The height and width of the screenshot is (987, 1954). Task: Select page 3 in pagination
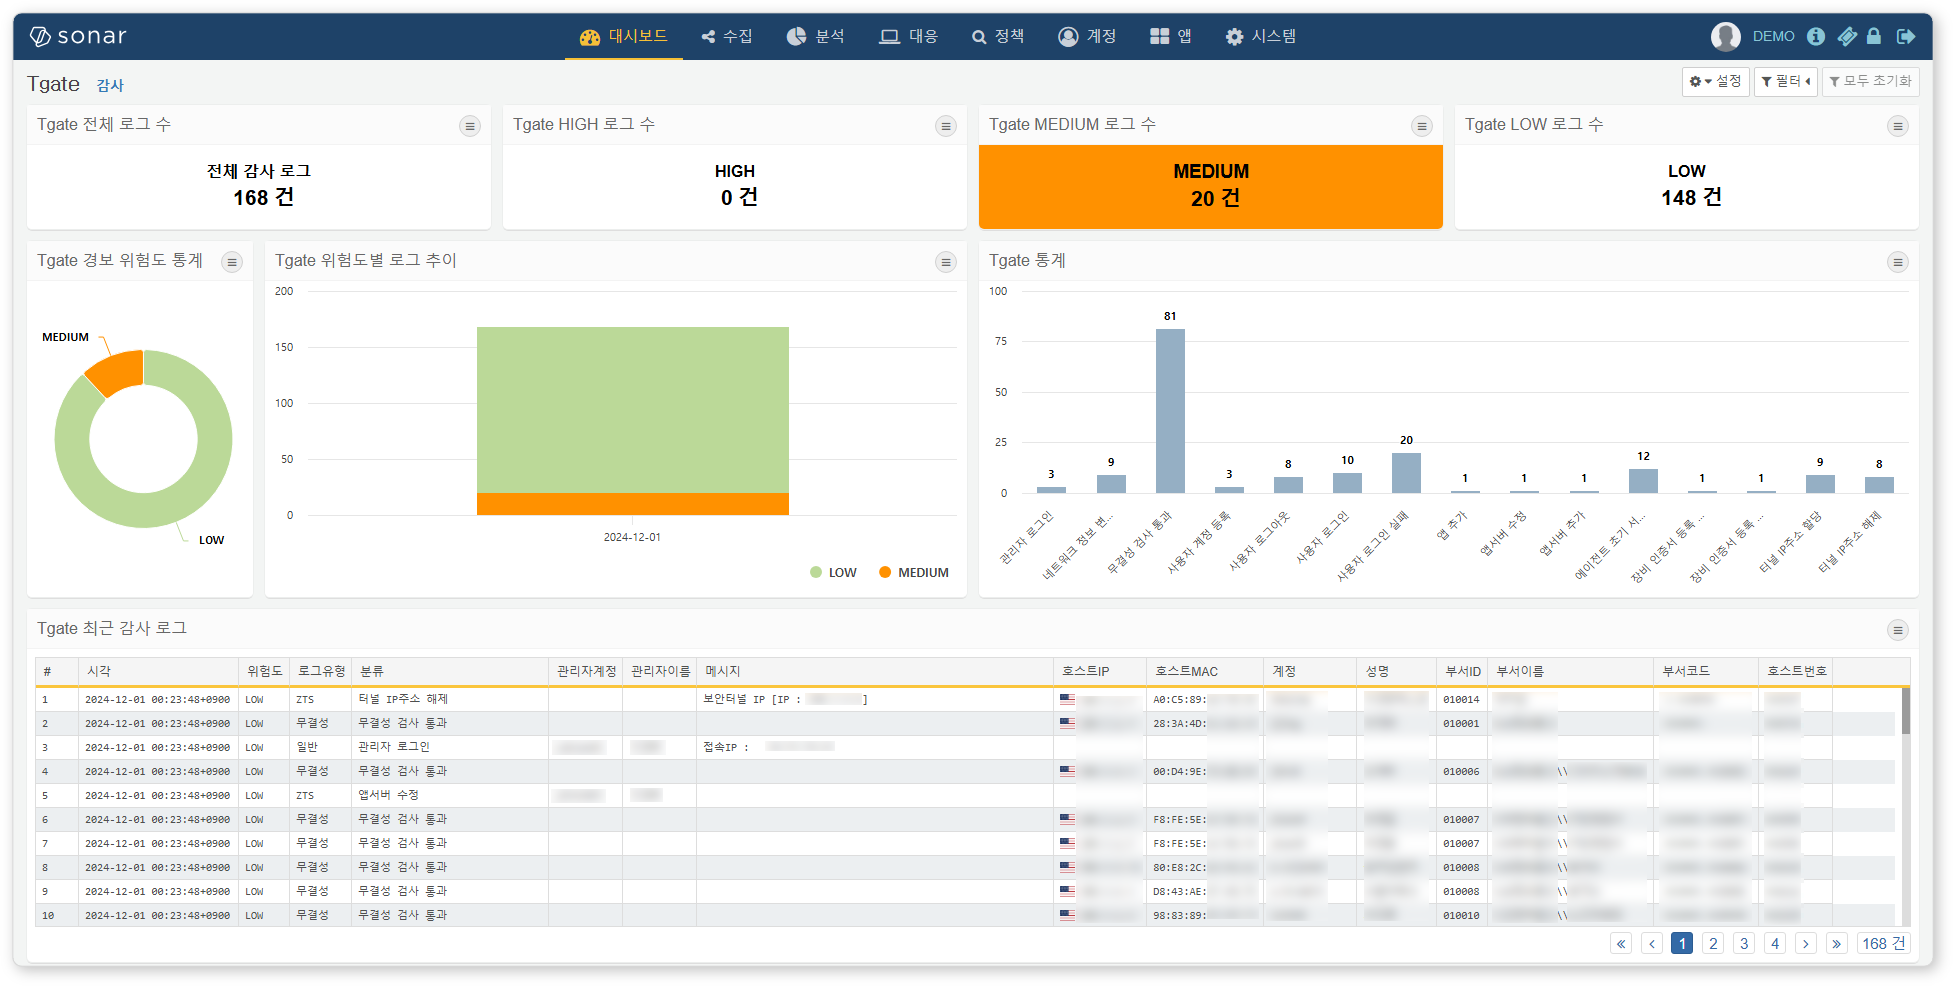coord(1744,944)
